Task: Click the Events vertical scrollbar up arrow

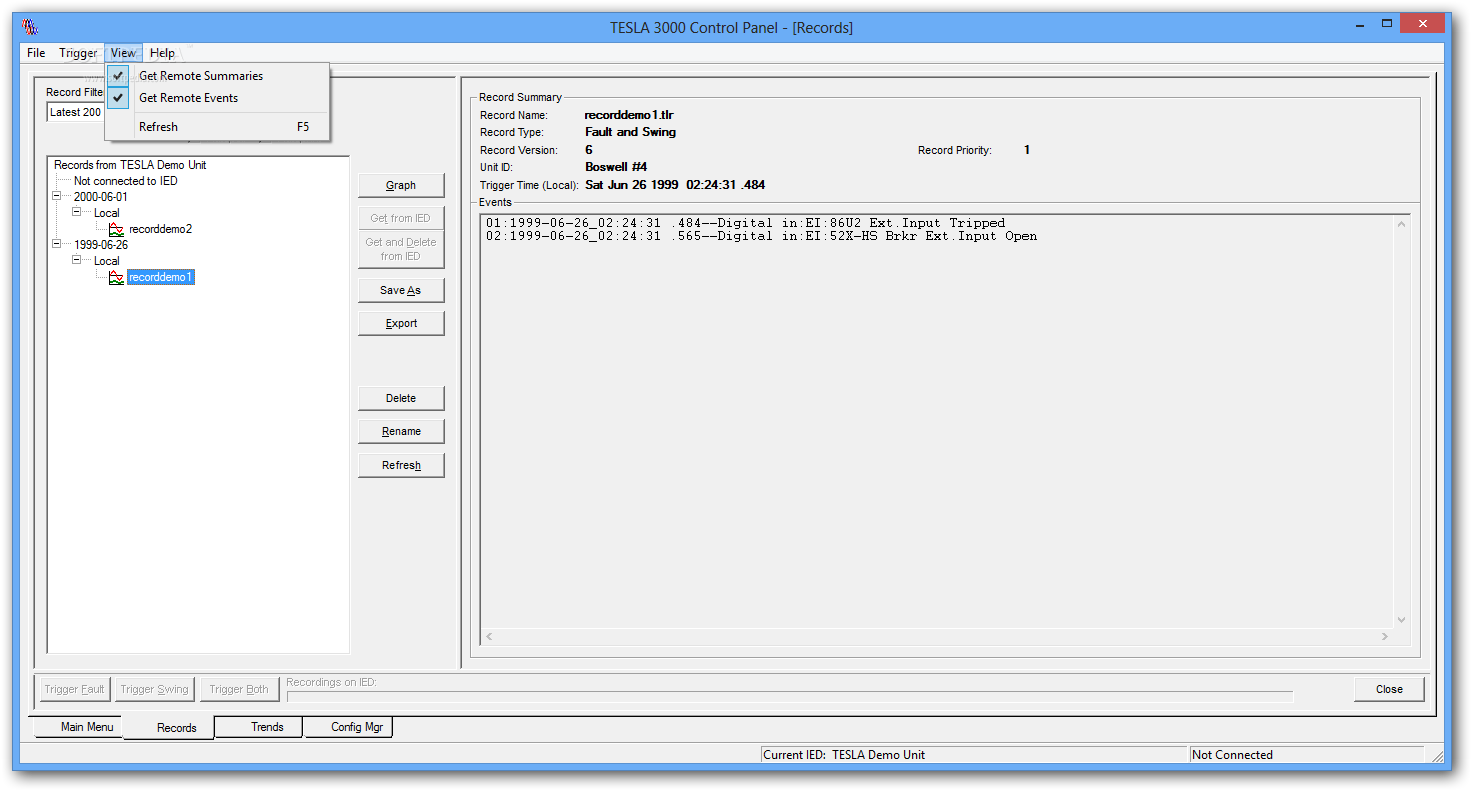Action: [1401, 224]
